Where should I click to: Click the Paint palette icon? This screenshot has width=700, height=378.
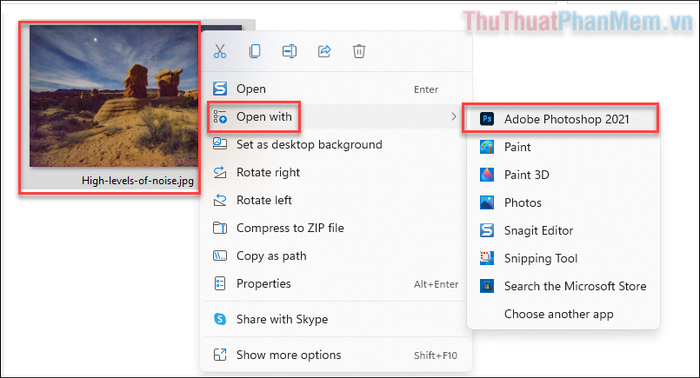pyautogui.click(x=487, y=146)
